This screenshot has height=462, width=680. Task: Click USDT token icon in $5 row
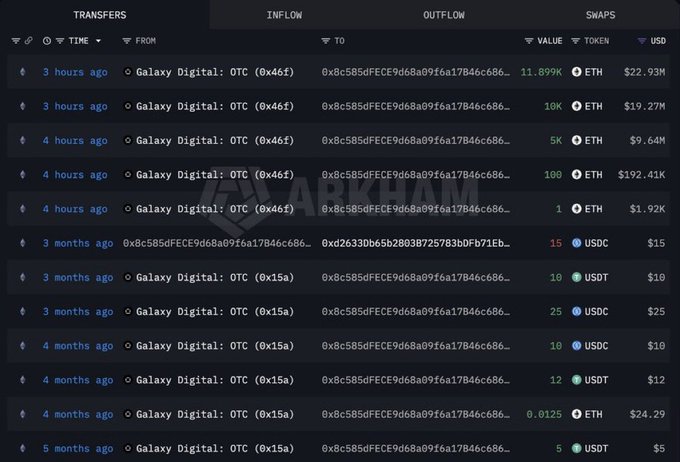tap(576, 449)
